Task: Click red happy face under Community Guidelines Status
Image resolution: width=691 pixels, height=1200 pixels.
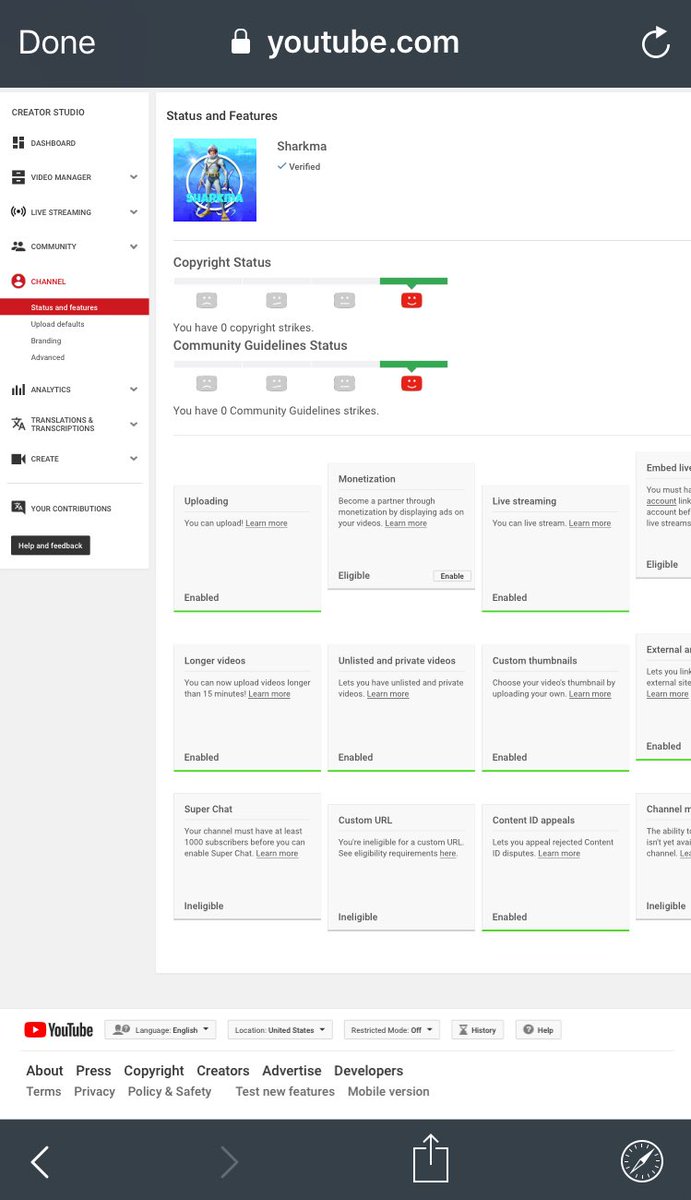Action: tap(411, 383)
